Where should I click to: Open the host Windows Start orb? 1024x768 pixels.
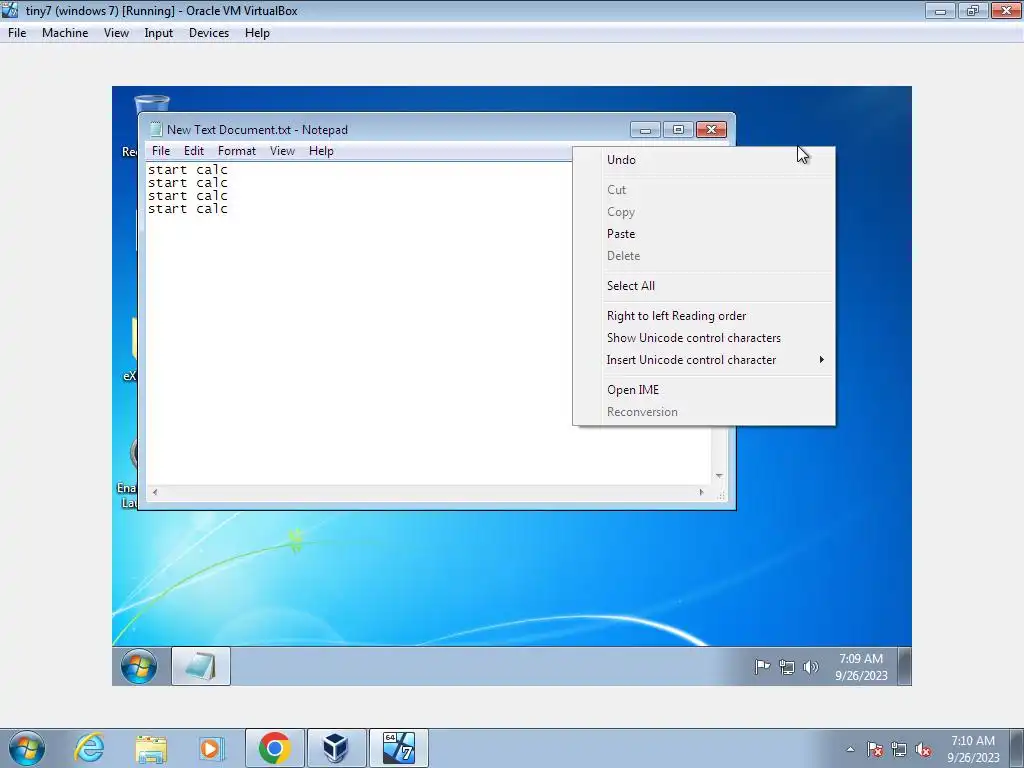(x=27, y=748)
